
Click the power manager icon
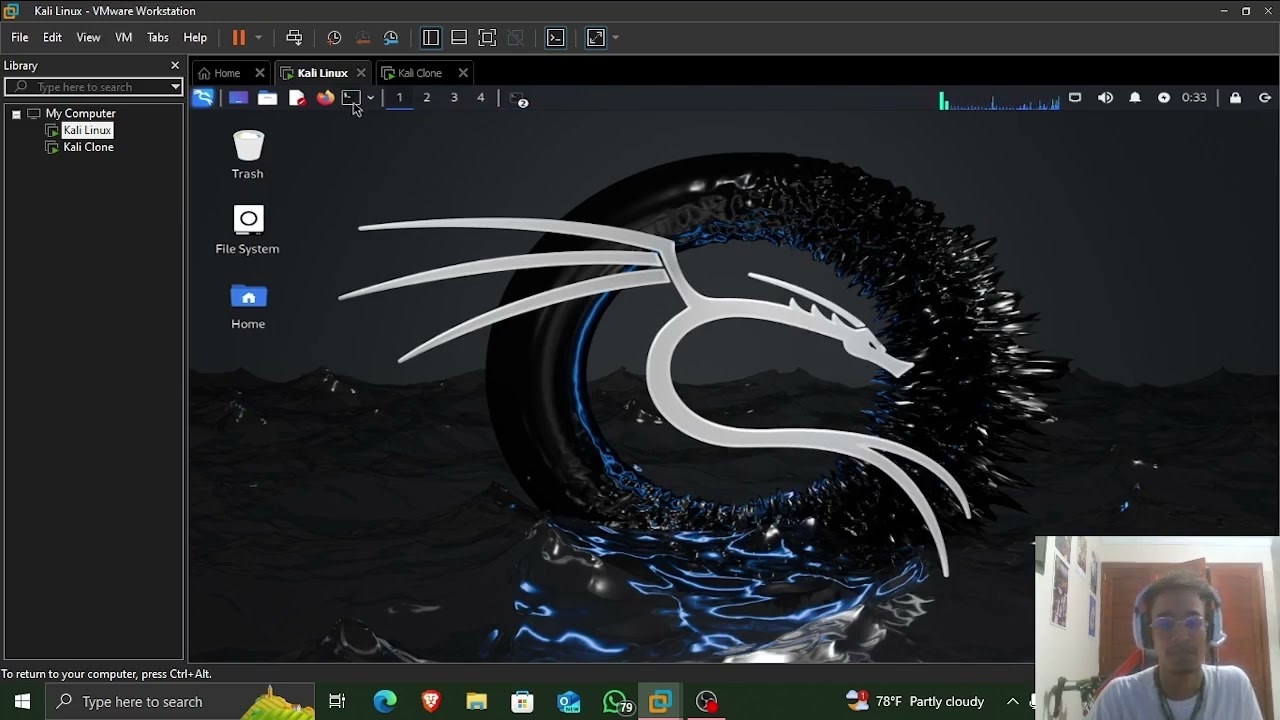pos(1164,98)
